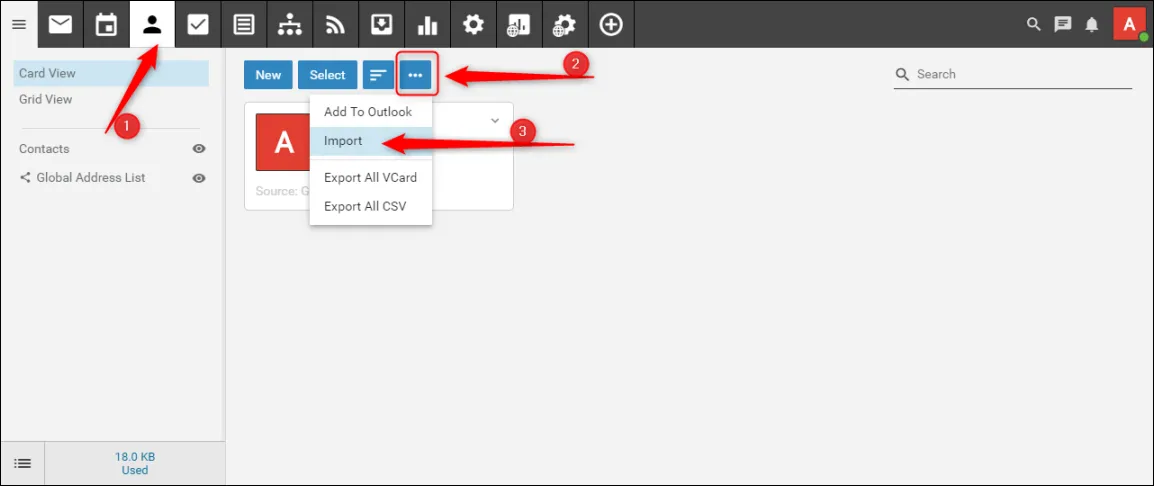Image resolution: width=1154 pixels, height=486 pixels.
Task: Select Contacts in the sidebar
Action: [44, 149]
